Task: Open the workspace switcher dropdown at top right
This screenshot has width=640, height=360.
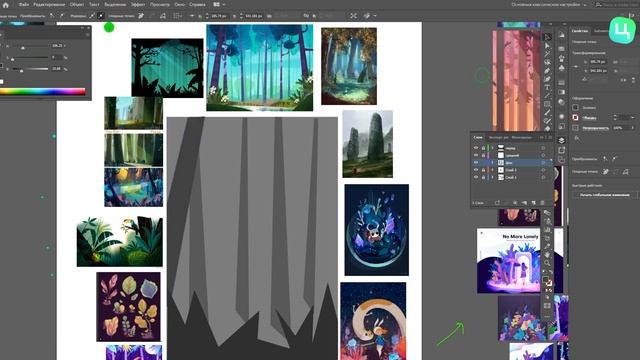Action: pyautogui.click(x=549, y=4)
